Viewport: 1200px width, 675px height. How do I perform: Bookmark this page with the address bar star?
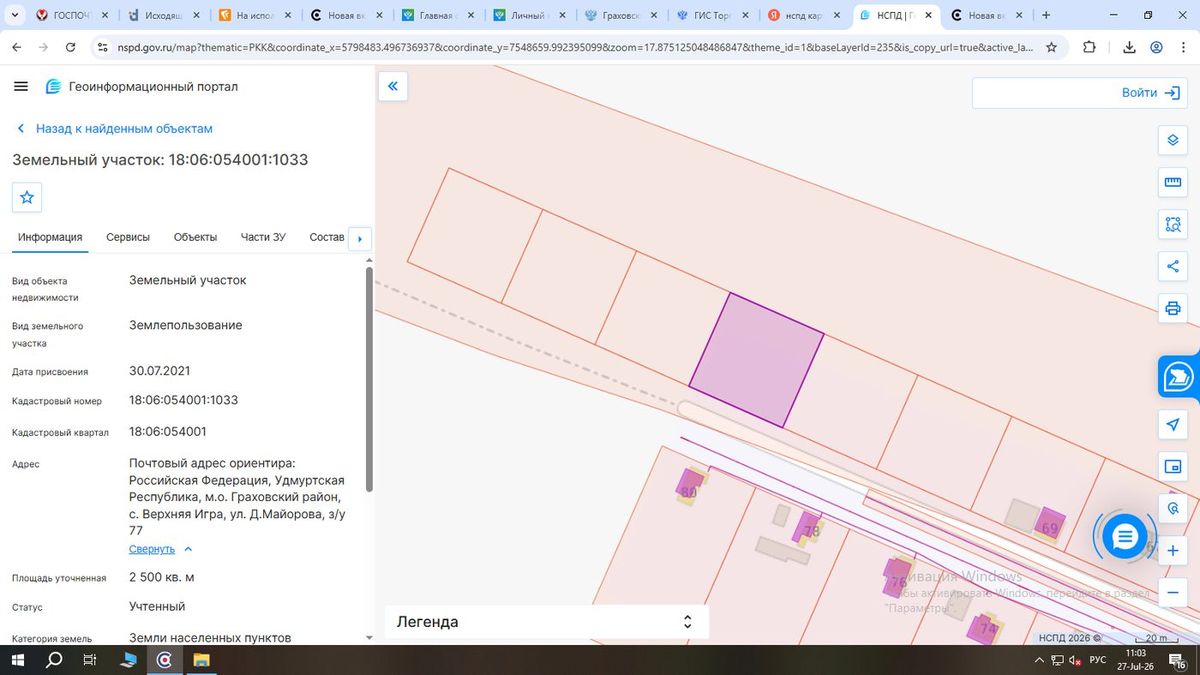click(1052, 47)
